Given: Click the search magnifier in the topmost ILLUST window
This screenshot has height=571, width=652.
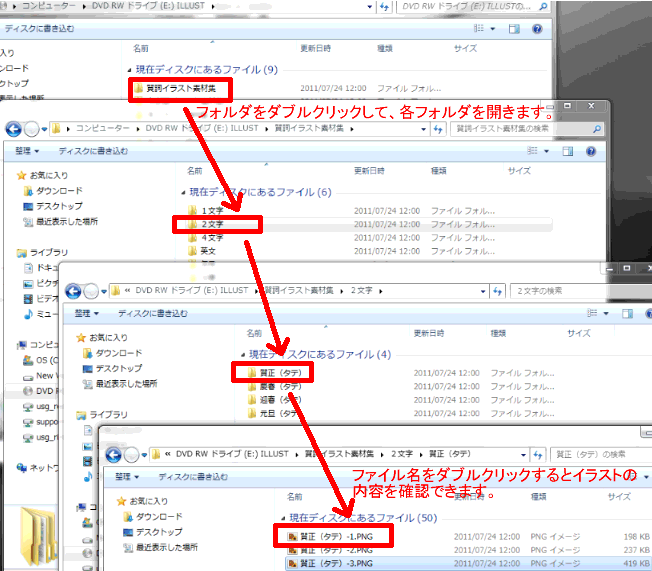Looking at the screenshot, I should coord(543,7).
